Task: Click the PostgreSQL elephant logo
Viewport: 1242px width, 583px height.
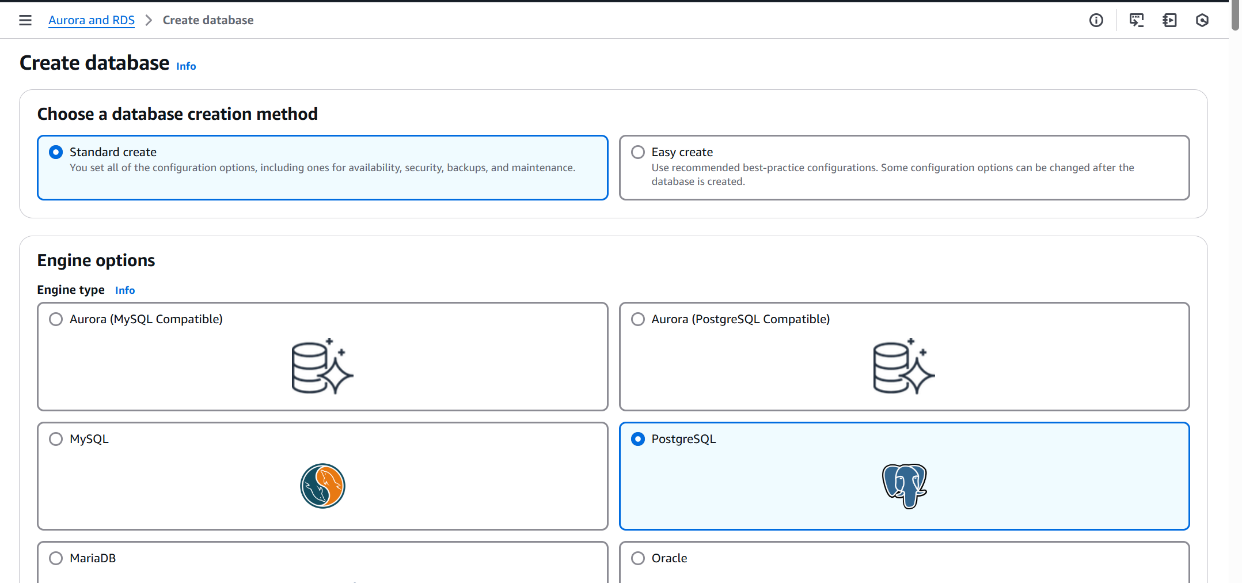Action: tap(904, 486)
